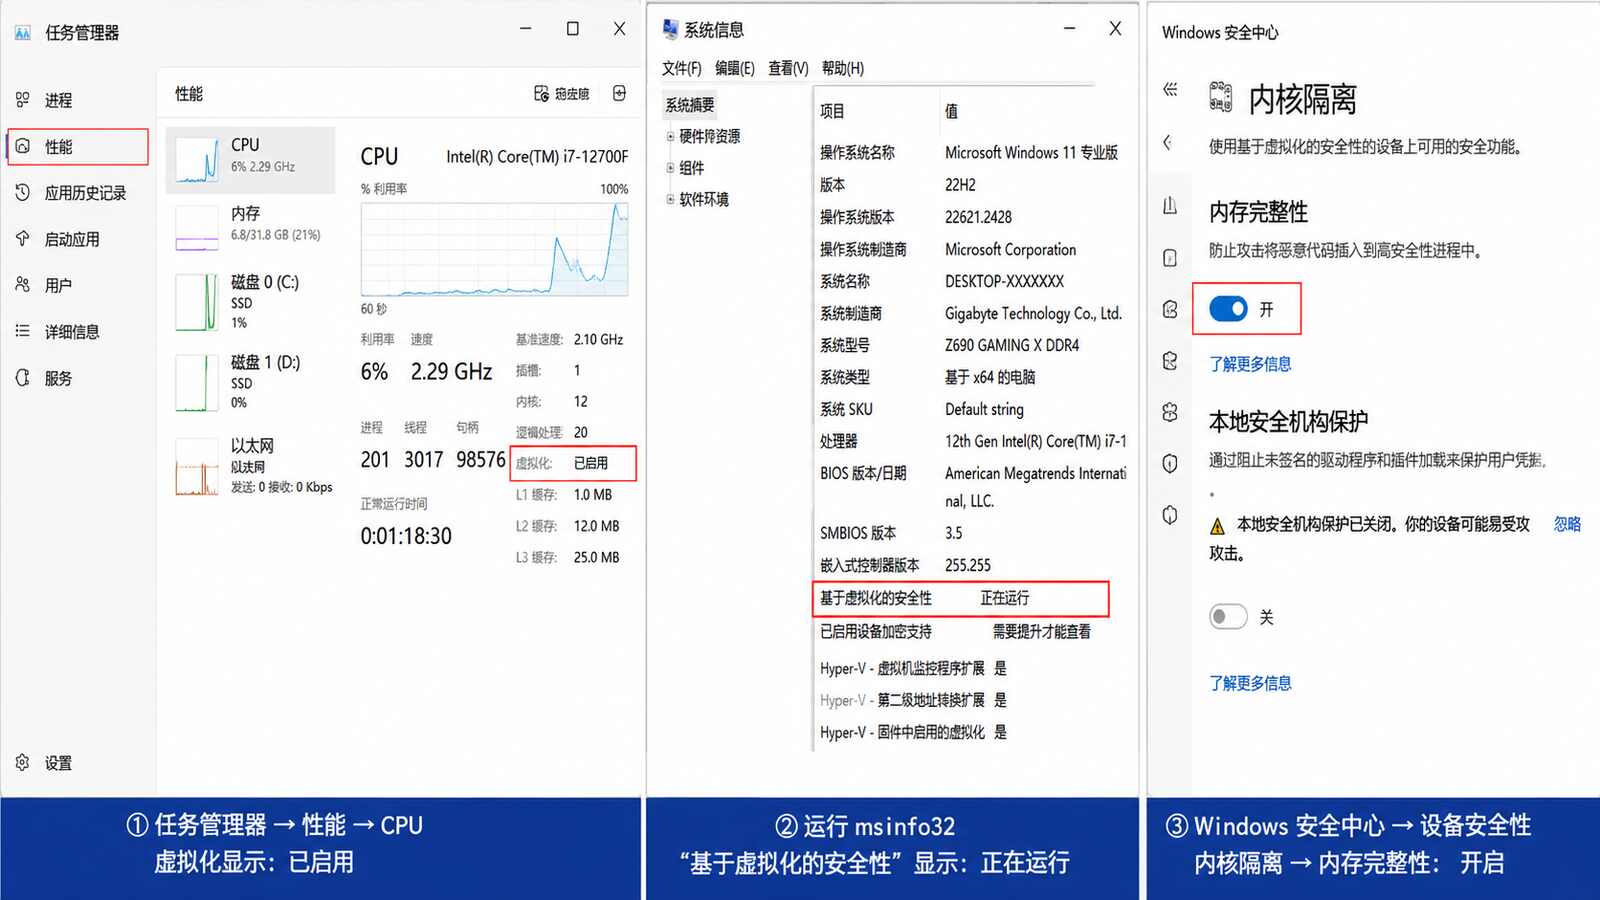1600x900 pixels.
Task: Open 帮助(H) menu
Action: pos(842,68)
